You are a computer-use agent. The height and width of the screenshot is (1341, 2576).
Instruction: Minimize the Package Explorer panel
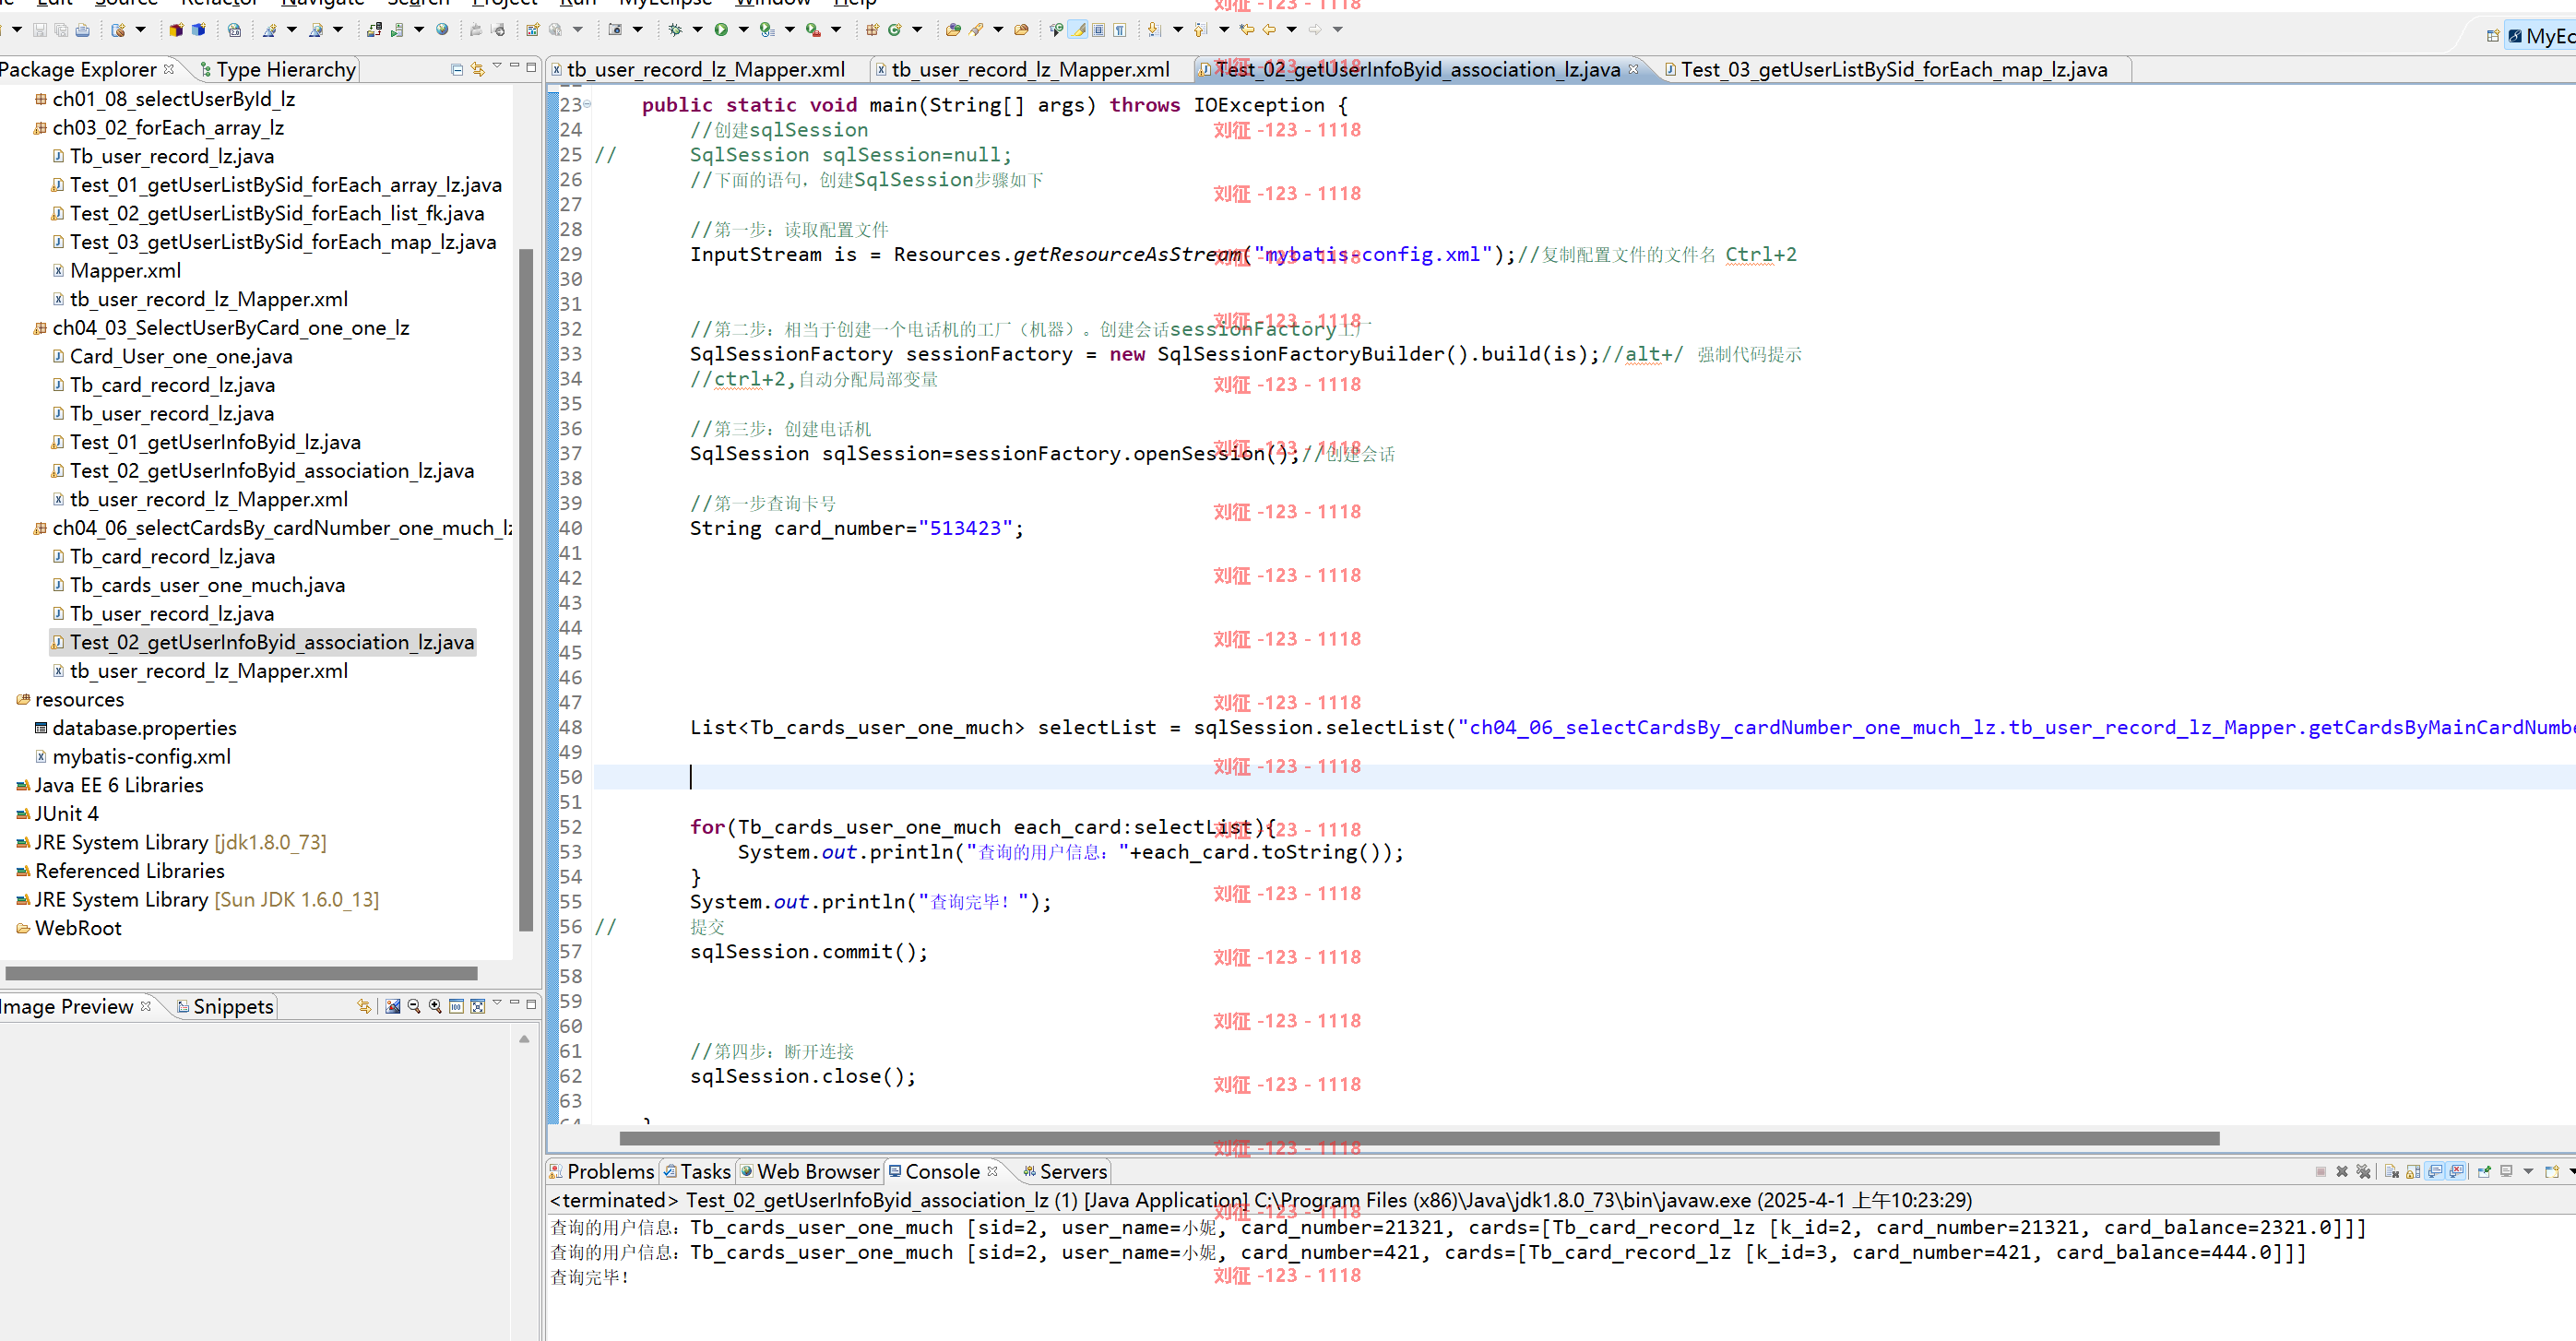(x=515, y=66)
